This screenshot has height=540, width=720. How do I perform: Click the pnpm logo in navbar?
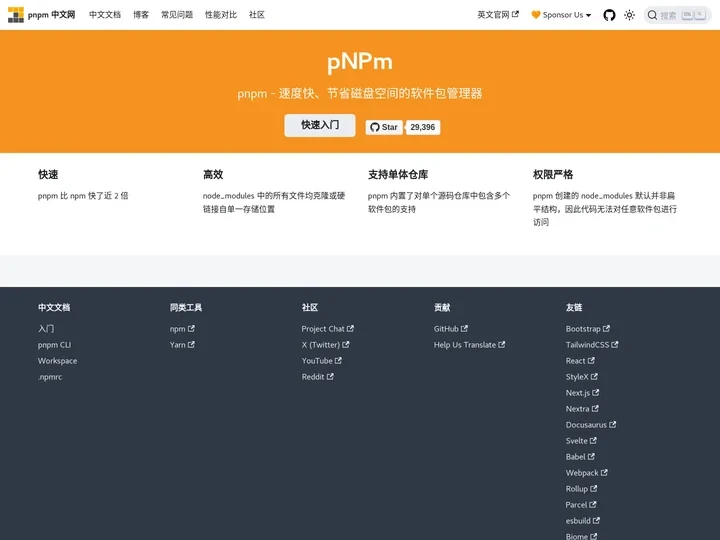[x=16, y=15]
